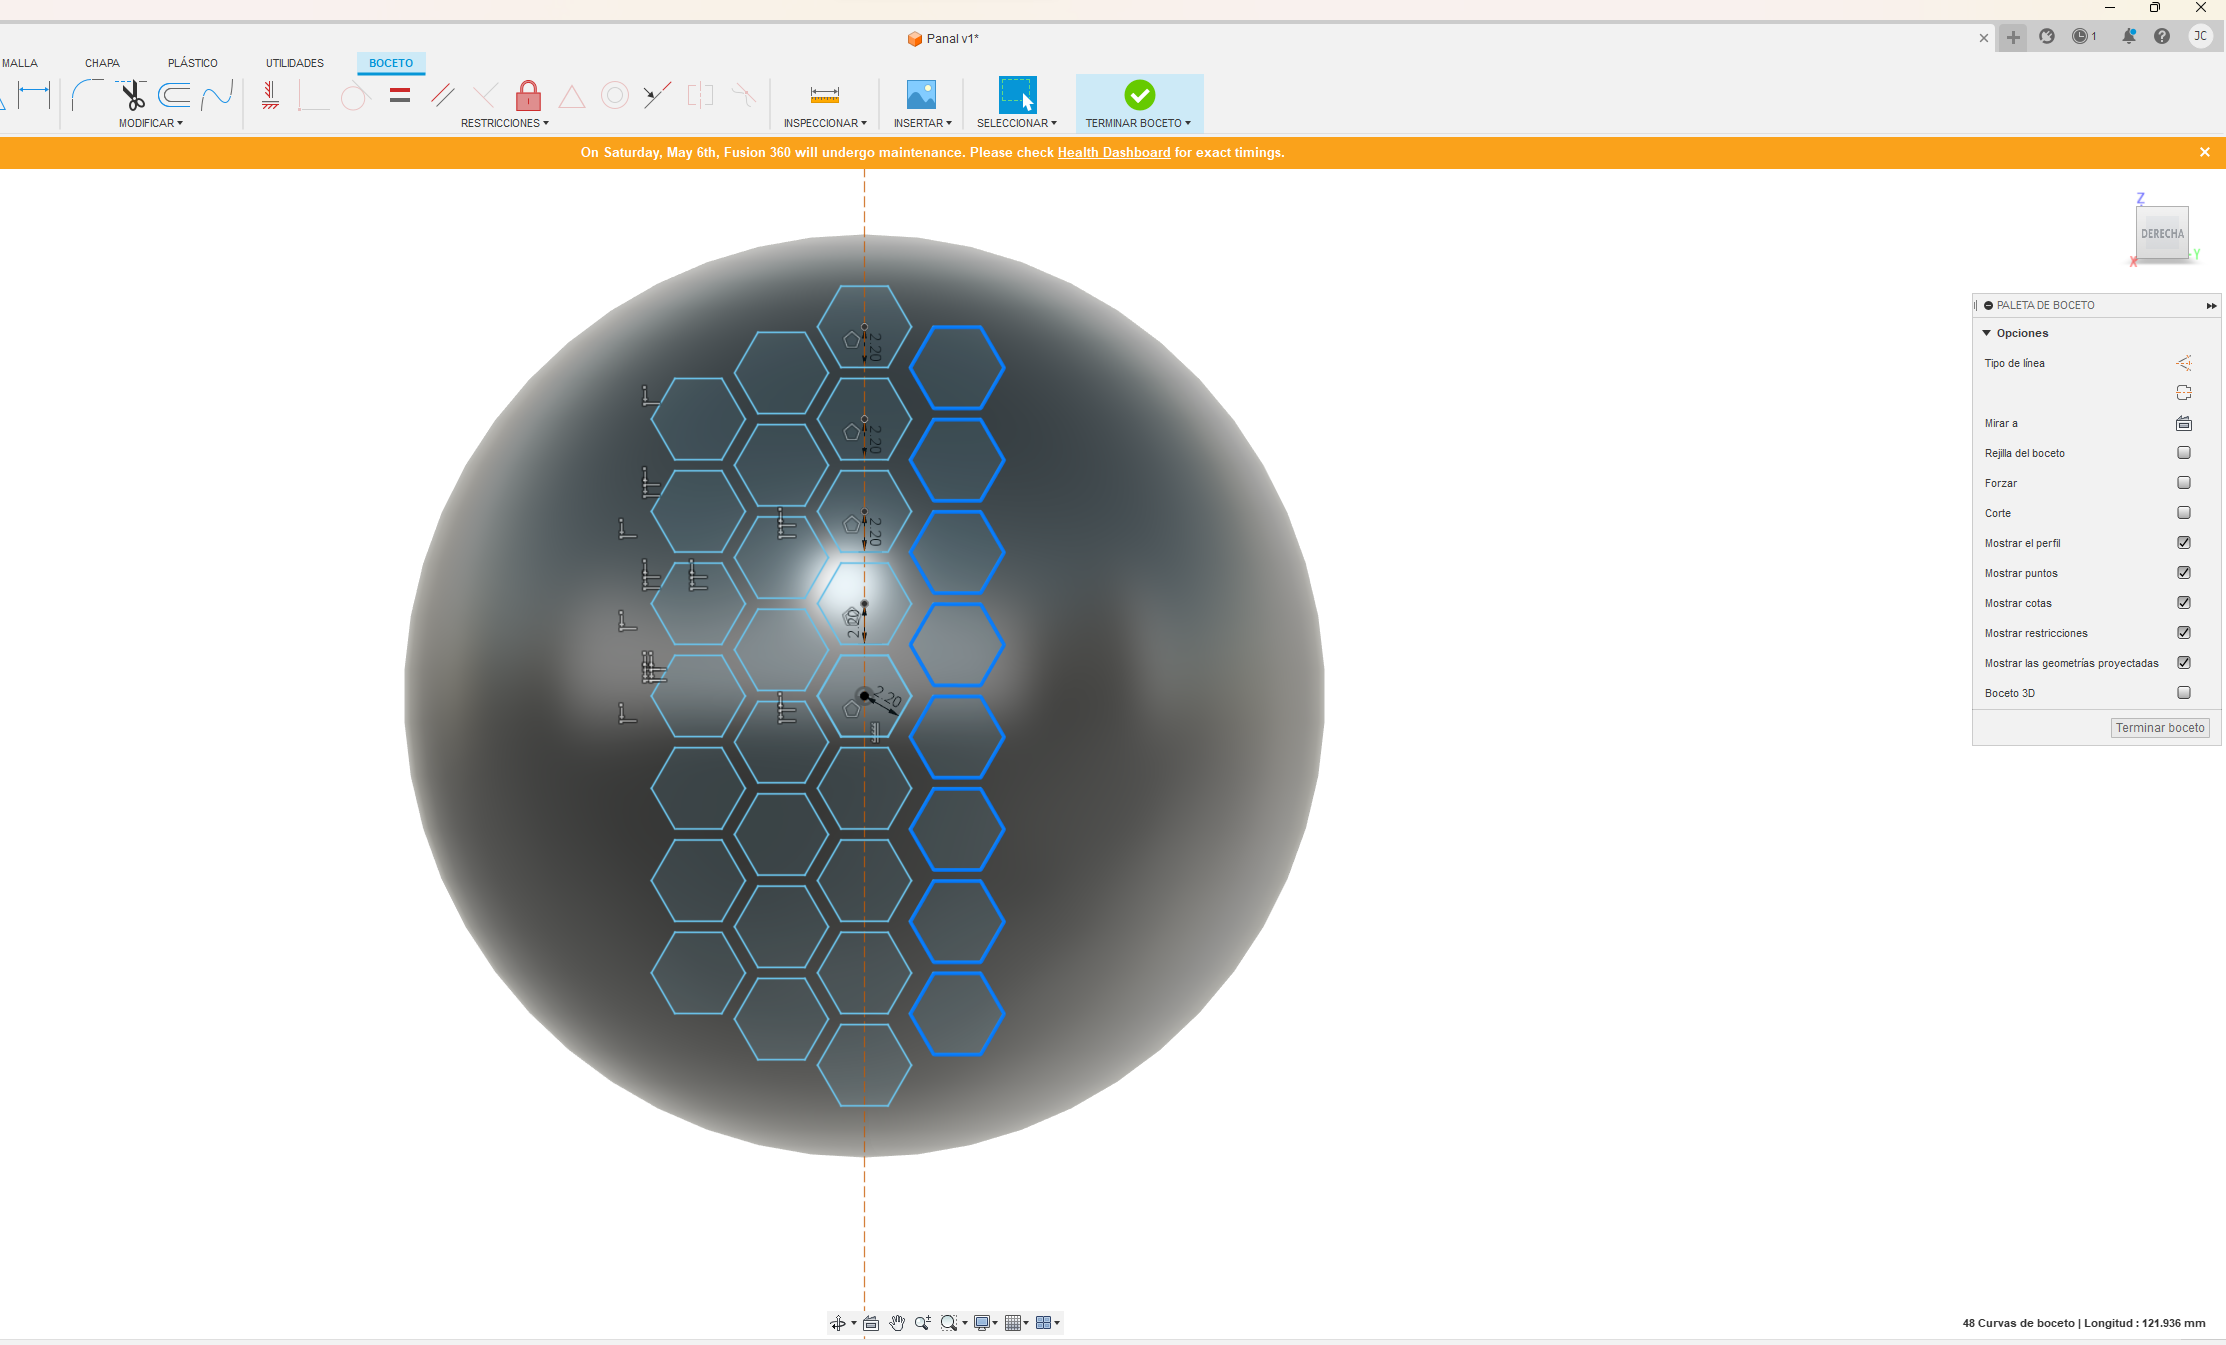The width and height of the screenshot is (2226, 1345).
Task: Select the Trim scissors tool
Action: (x=131, y=95)
